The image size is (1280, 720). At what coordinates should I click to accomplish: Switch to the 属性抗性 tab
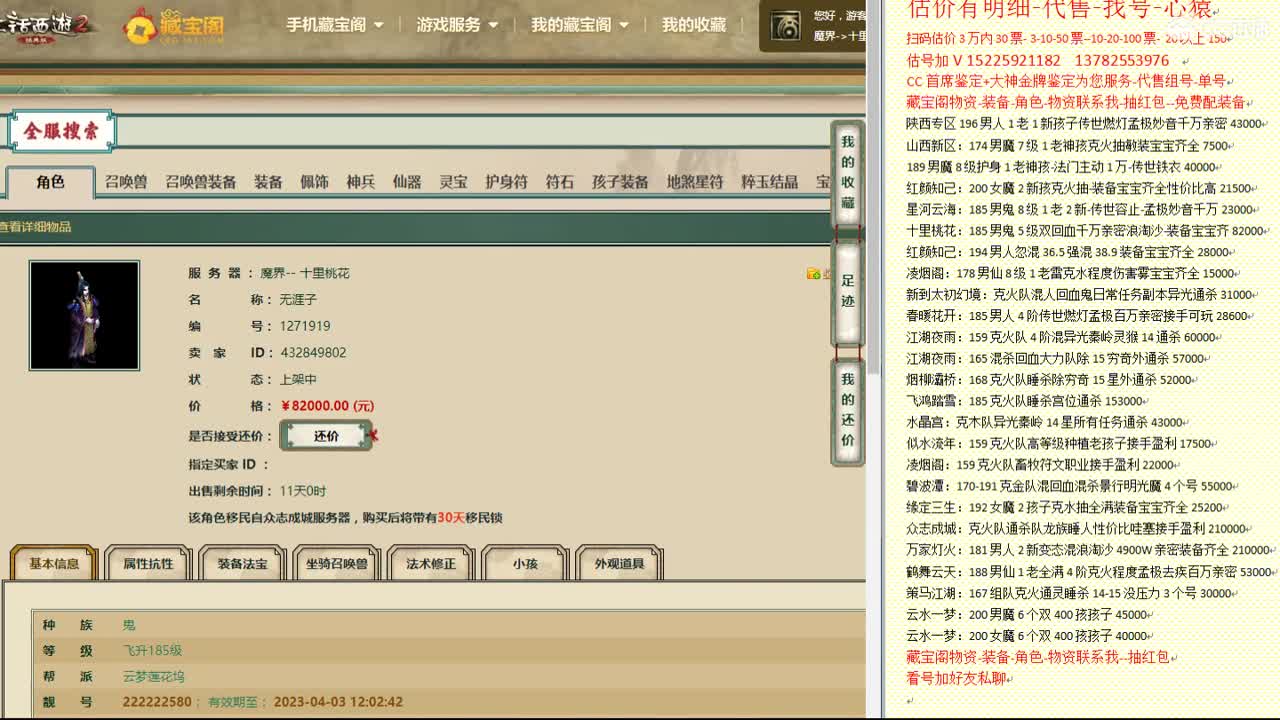(x=148, y=563)
